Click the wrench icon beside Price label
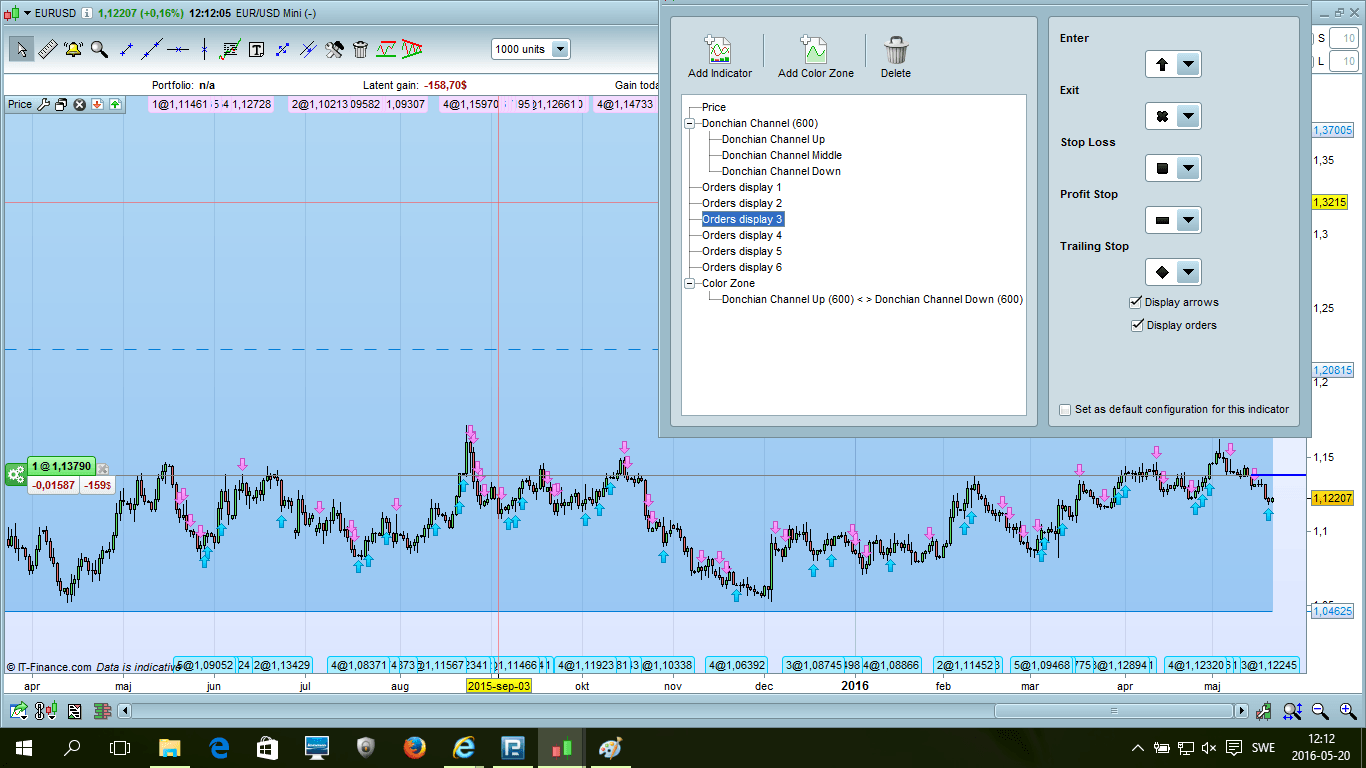1366x768 pixels. 43,104
